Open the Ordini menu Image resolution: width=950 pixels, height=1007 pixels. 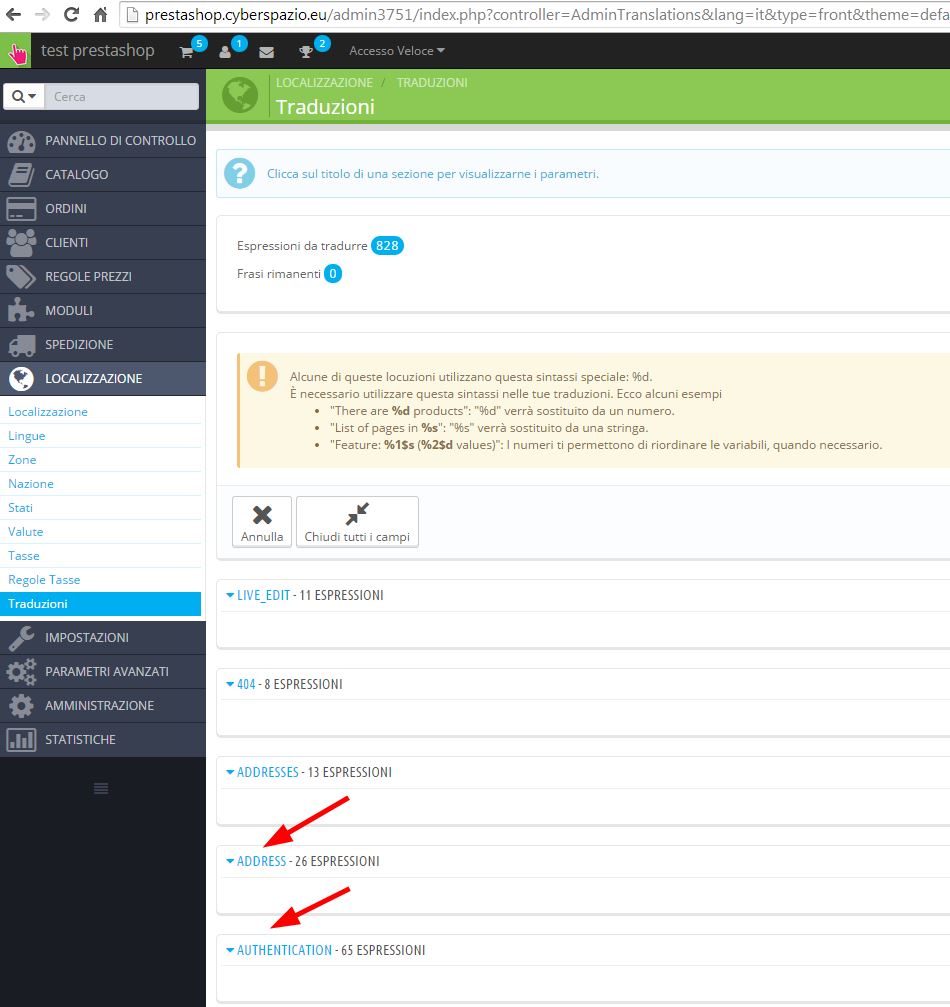103,209
